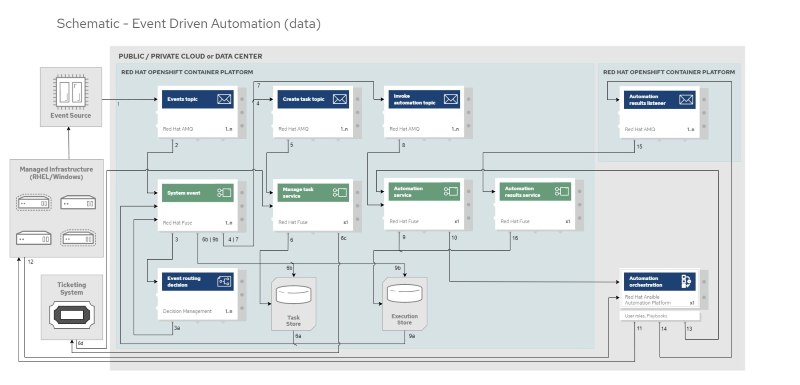
Task: Click the '3a' step label
Action: coord(177,328)
